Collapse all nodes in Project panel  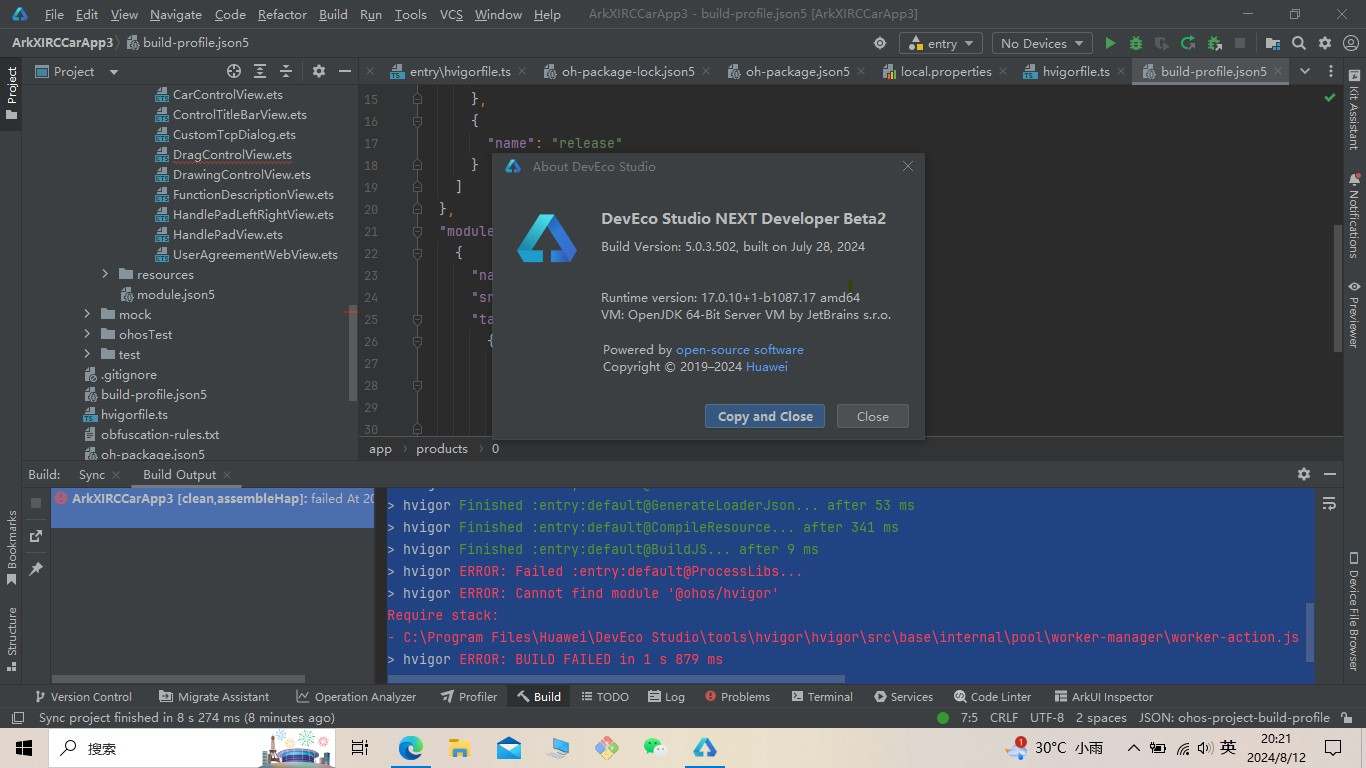tap(286, 71)
